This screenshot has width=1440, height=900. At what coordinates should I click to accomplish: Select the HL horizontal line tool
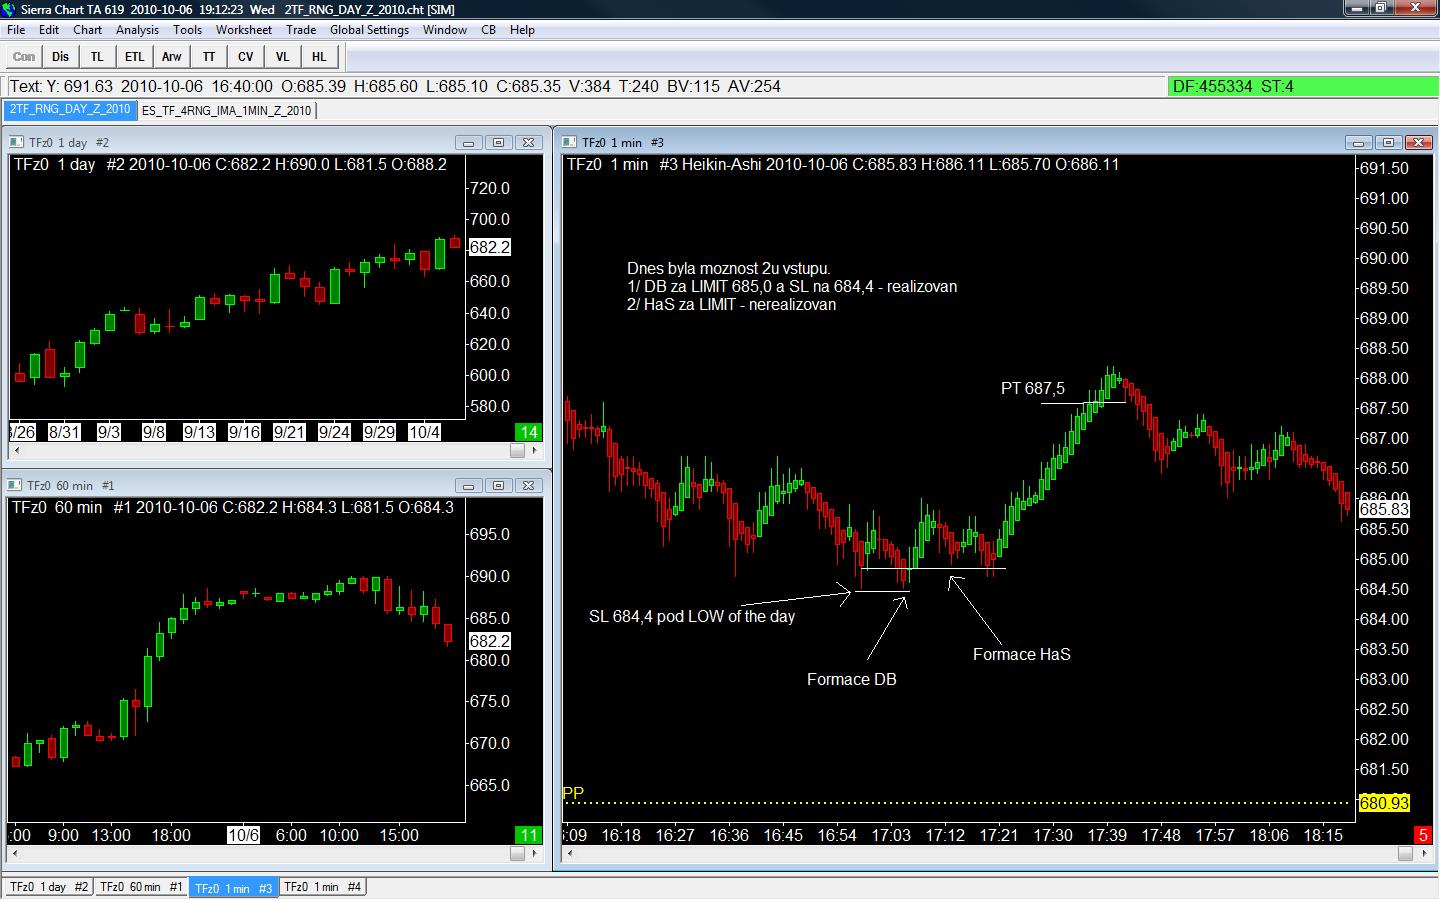(319, 57)
